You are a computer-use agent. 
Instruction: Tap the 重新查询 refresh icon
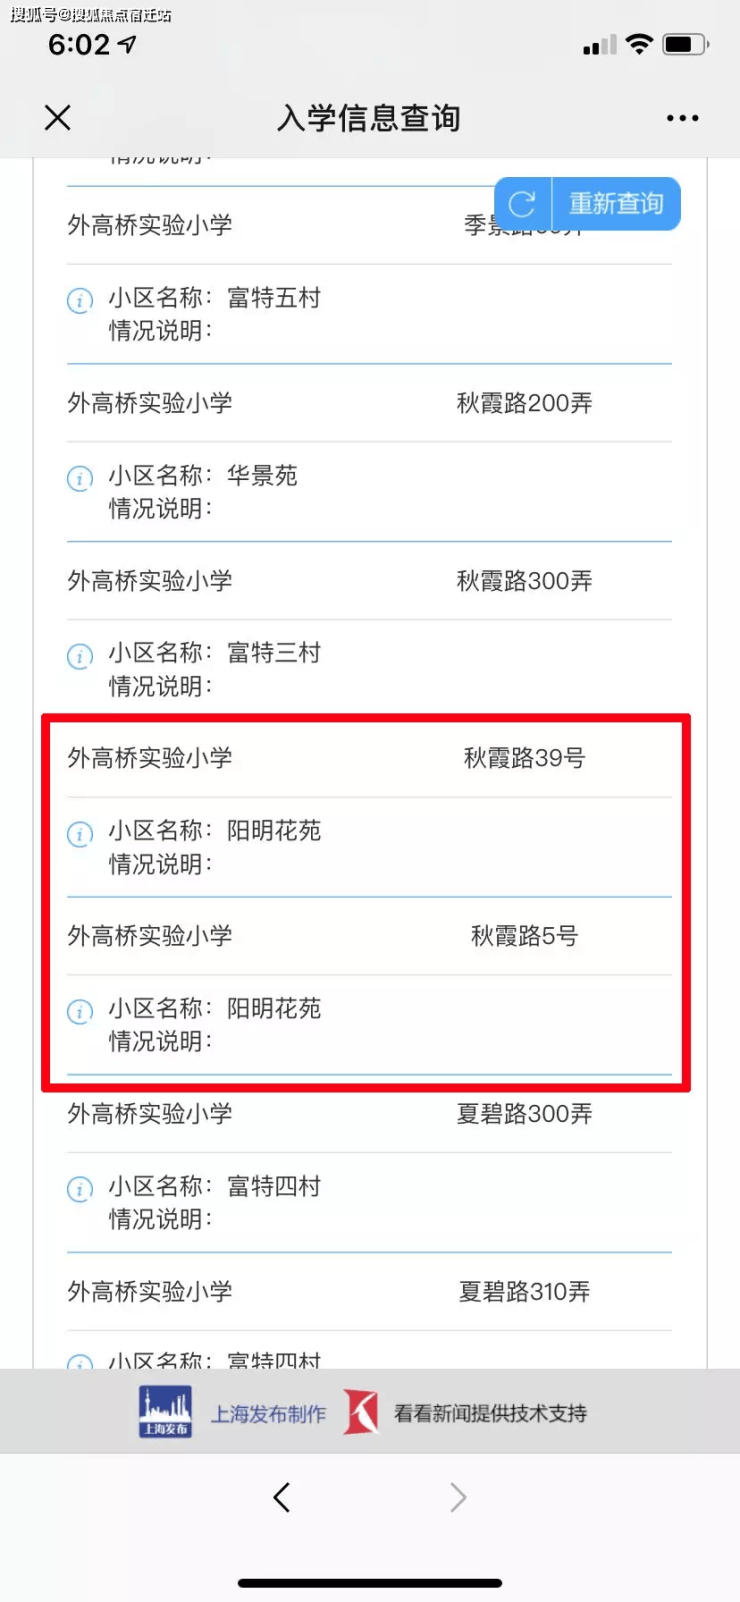522,204
